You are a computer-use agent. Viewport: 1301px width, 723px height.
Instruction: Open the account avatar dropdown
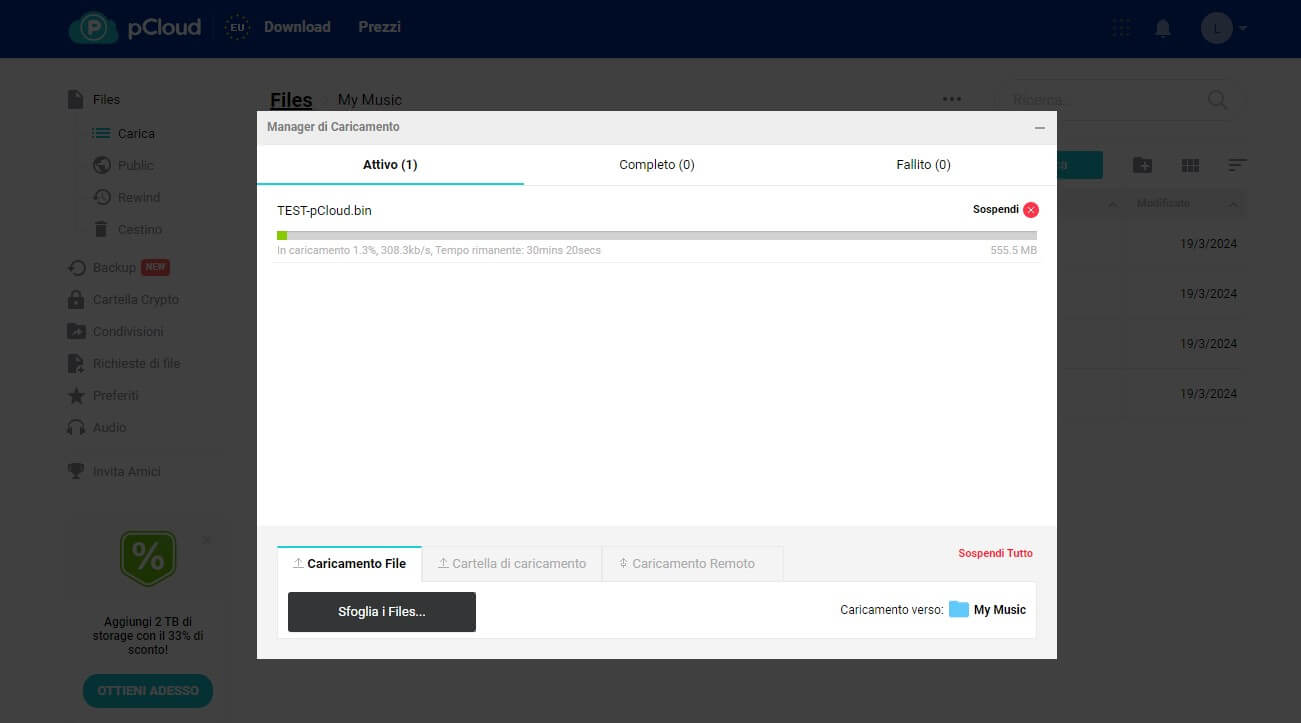pos(1224,28)
